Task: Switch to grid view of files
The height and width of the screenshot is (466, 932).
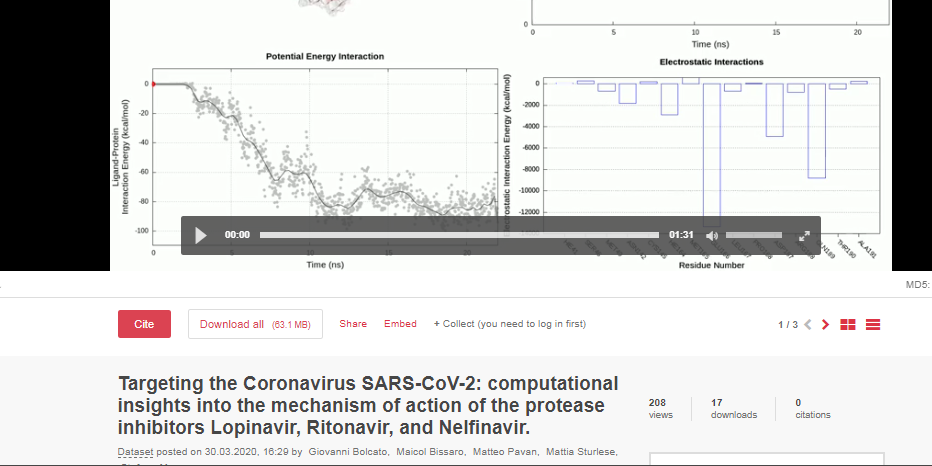Action: click(x=848, y=324)
